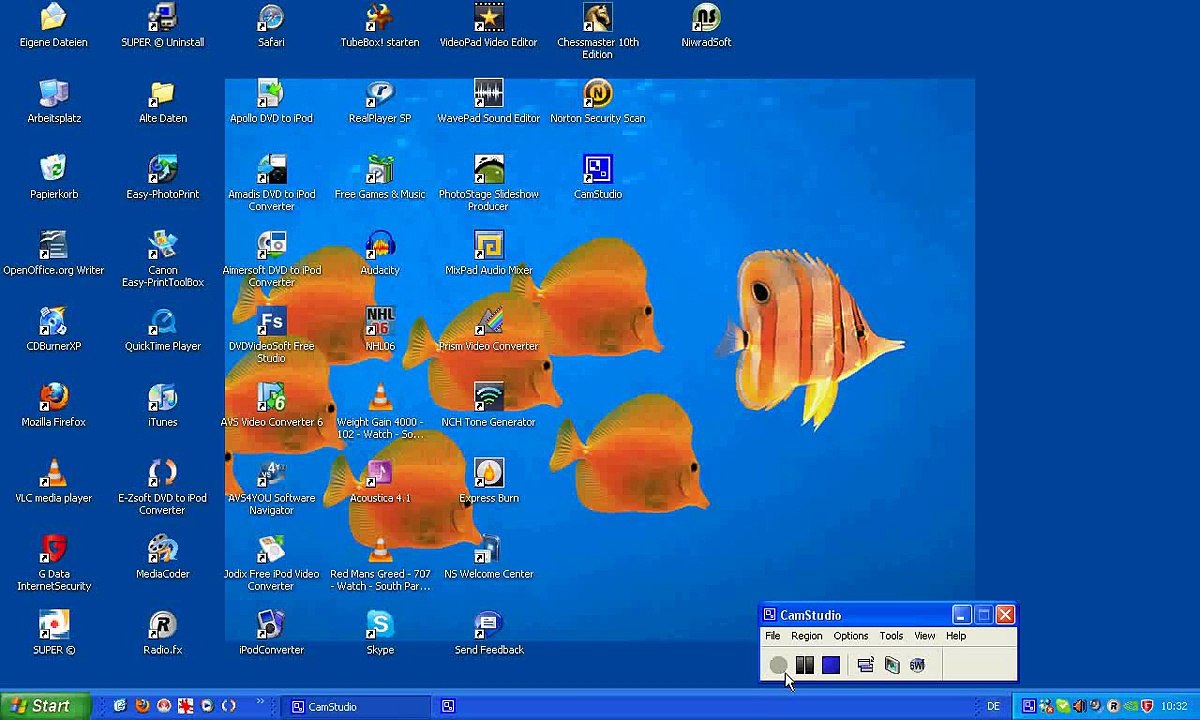Select the CamStudio taskbar button
Screen dimensions: 1200x720
tap(356, 706)
